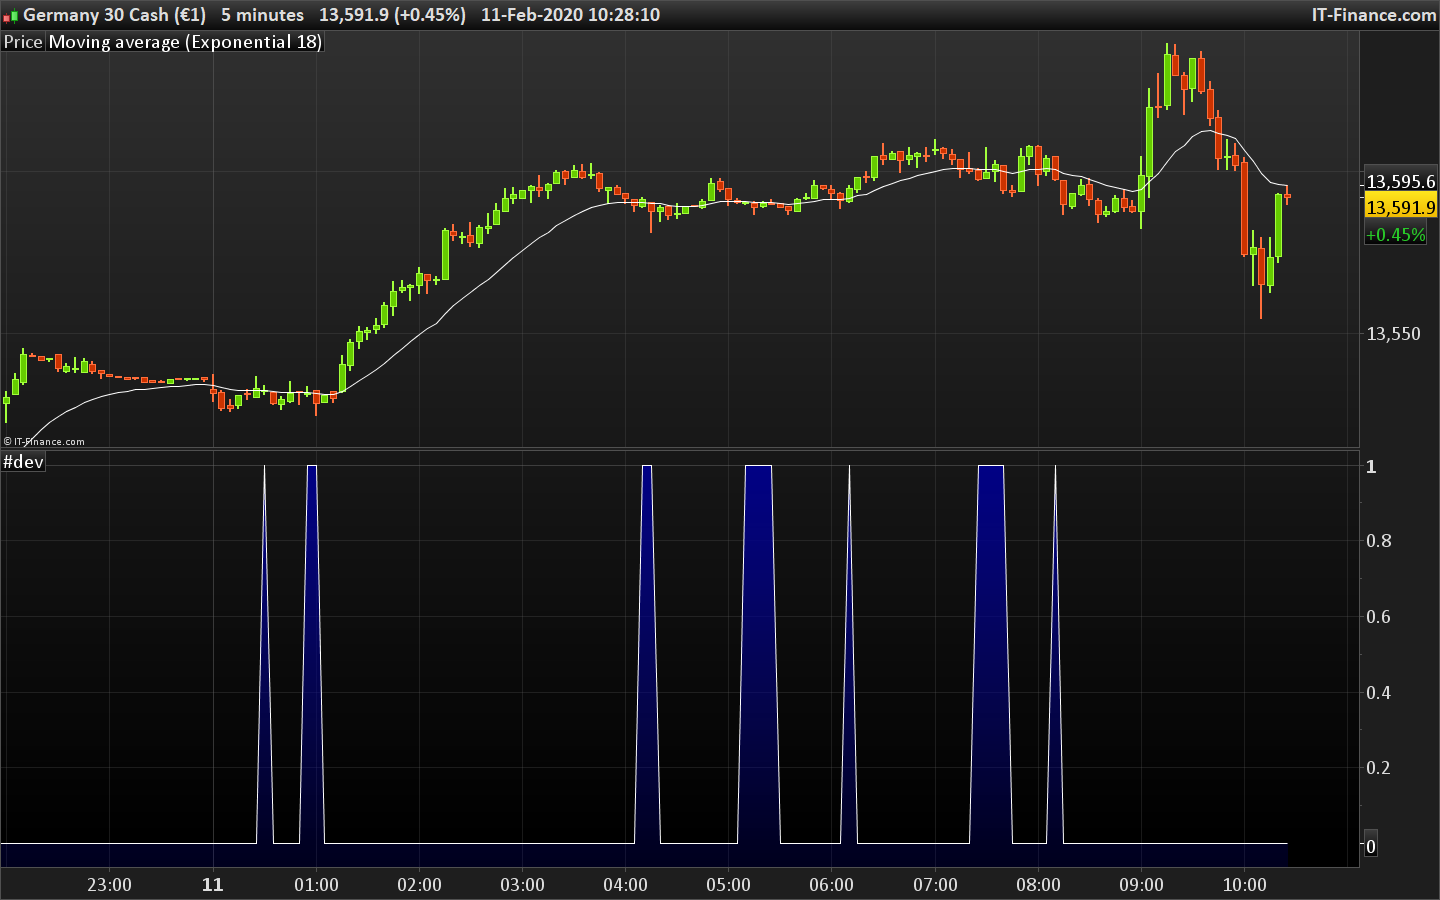Click the instrument chart icon beside Germany 30

tap(11, 16)
